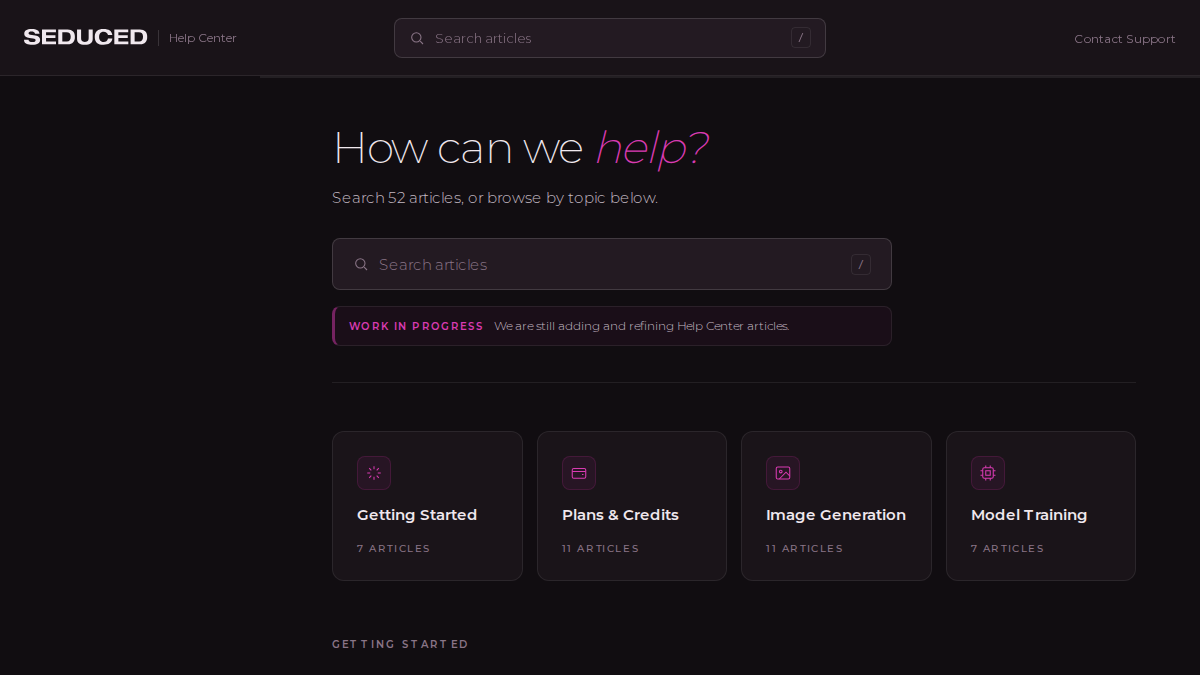Click "7 ARTICLES" under Model Training
The height and width of the screenshot is (675, 1200).
tap(1007, 549)
